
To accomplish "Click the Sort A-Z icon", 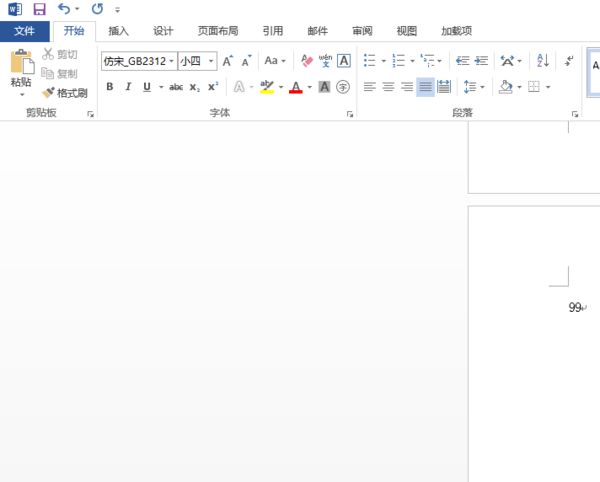I will tap(543, 61).
